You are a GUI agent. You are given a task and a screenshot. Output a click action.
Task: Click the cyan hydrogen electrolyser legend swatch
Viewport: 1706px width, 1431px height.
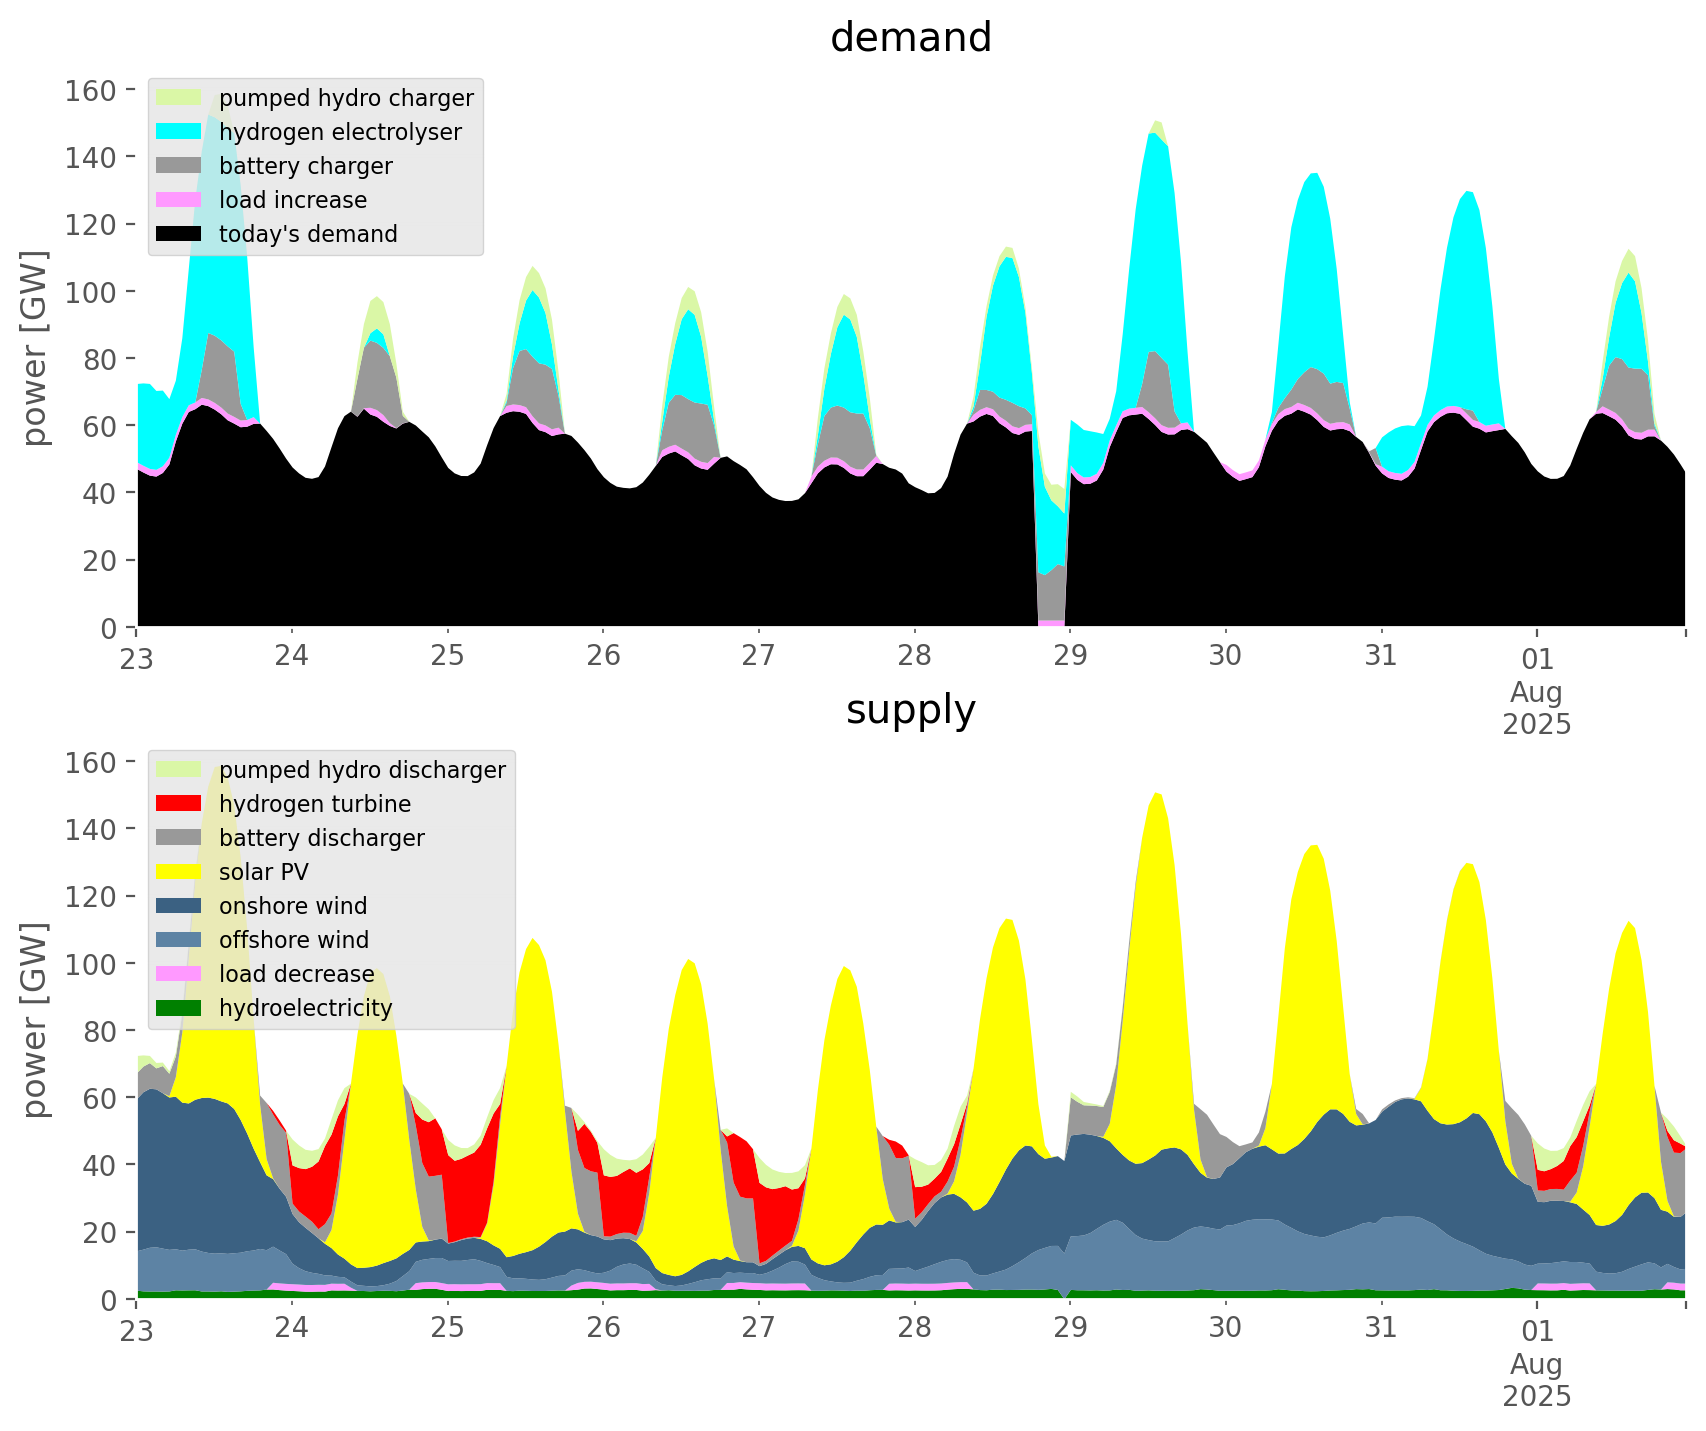(179, 132)
